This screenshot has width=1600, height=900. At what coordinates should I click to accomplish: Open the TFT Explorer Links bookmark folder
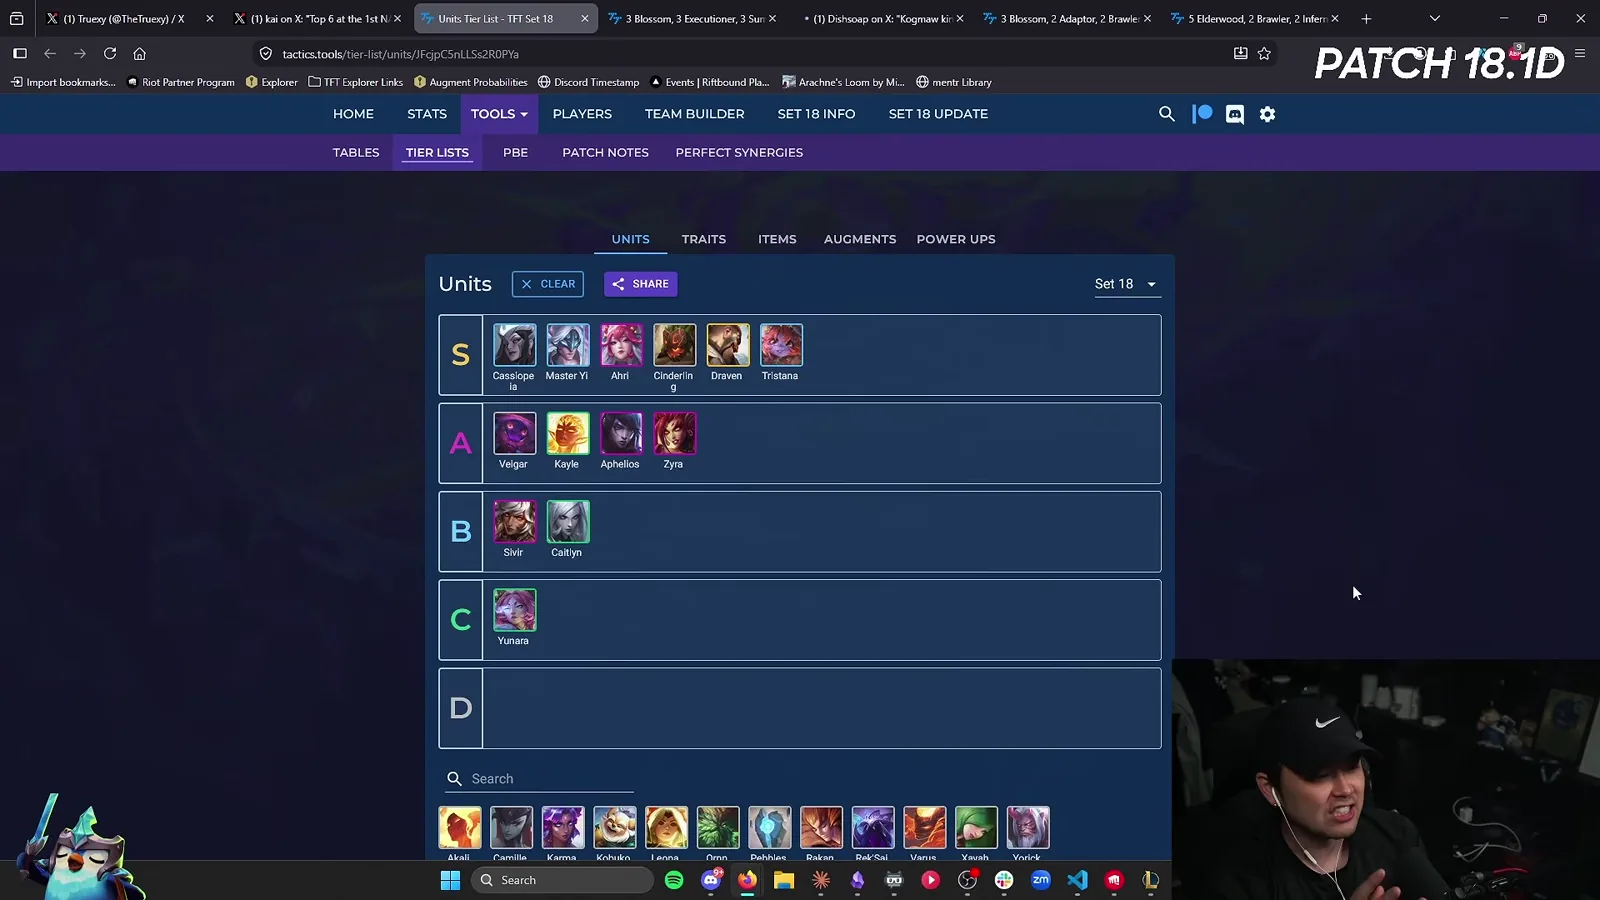pyautogui.click(x=356, y=82)
